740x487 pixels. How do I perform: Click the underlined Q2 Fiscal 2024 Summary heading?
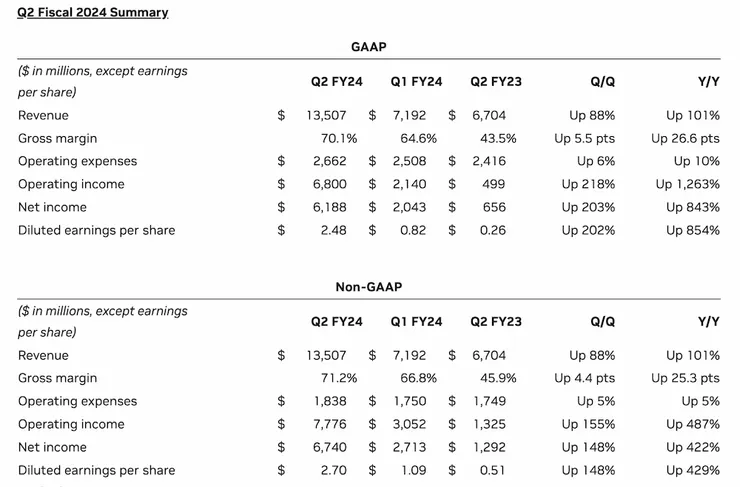tap(93, 13)
